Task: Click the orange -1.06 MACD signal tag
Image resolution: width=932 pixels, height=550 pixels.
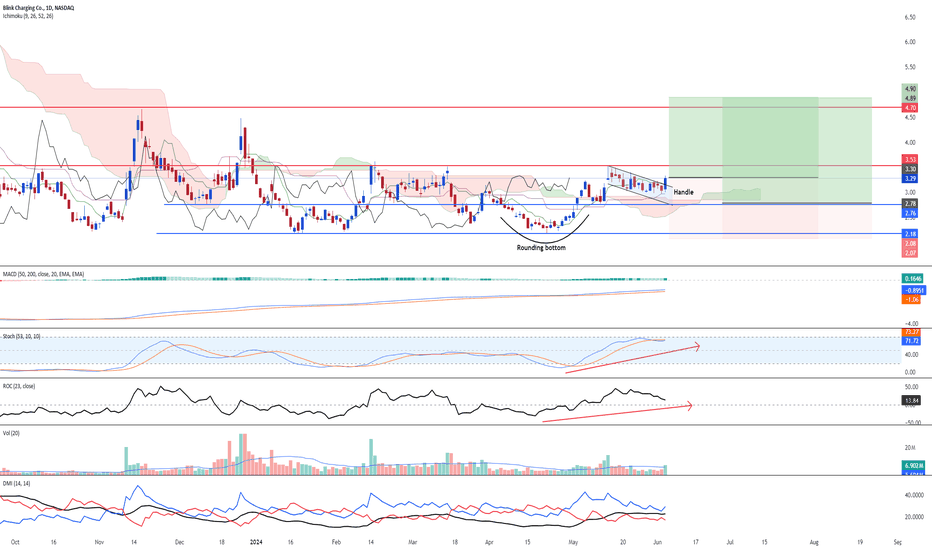Action: [911, 300]
